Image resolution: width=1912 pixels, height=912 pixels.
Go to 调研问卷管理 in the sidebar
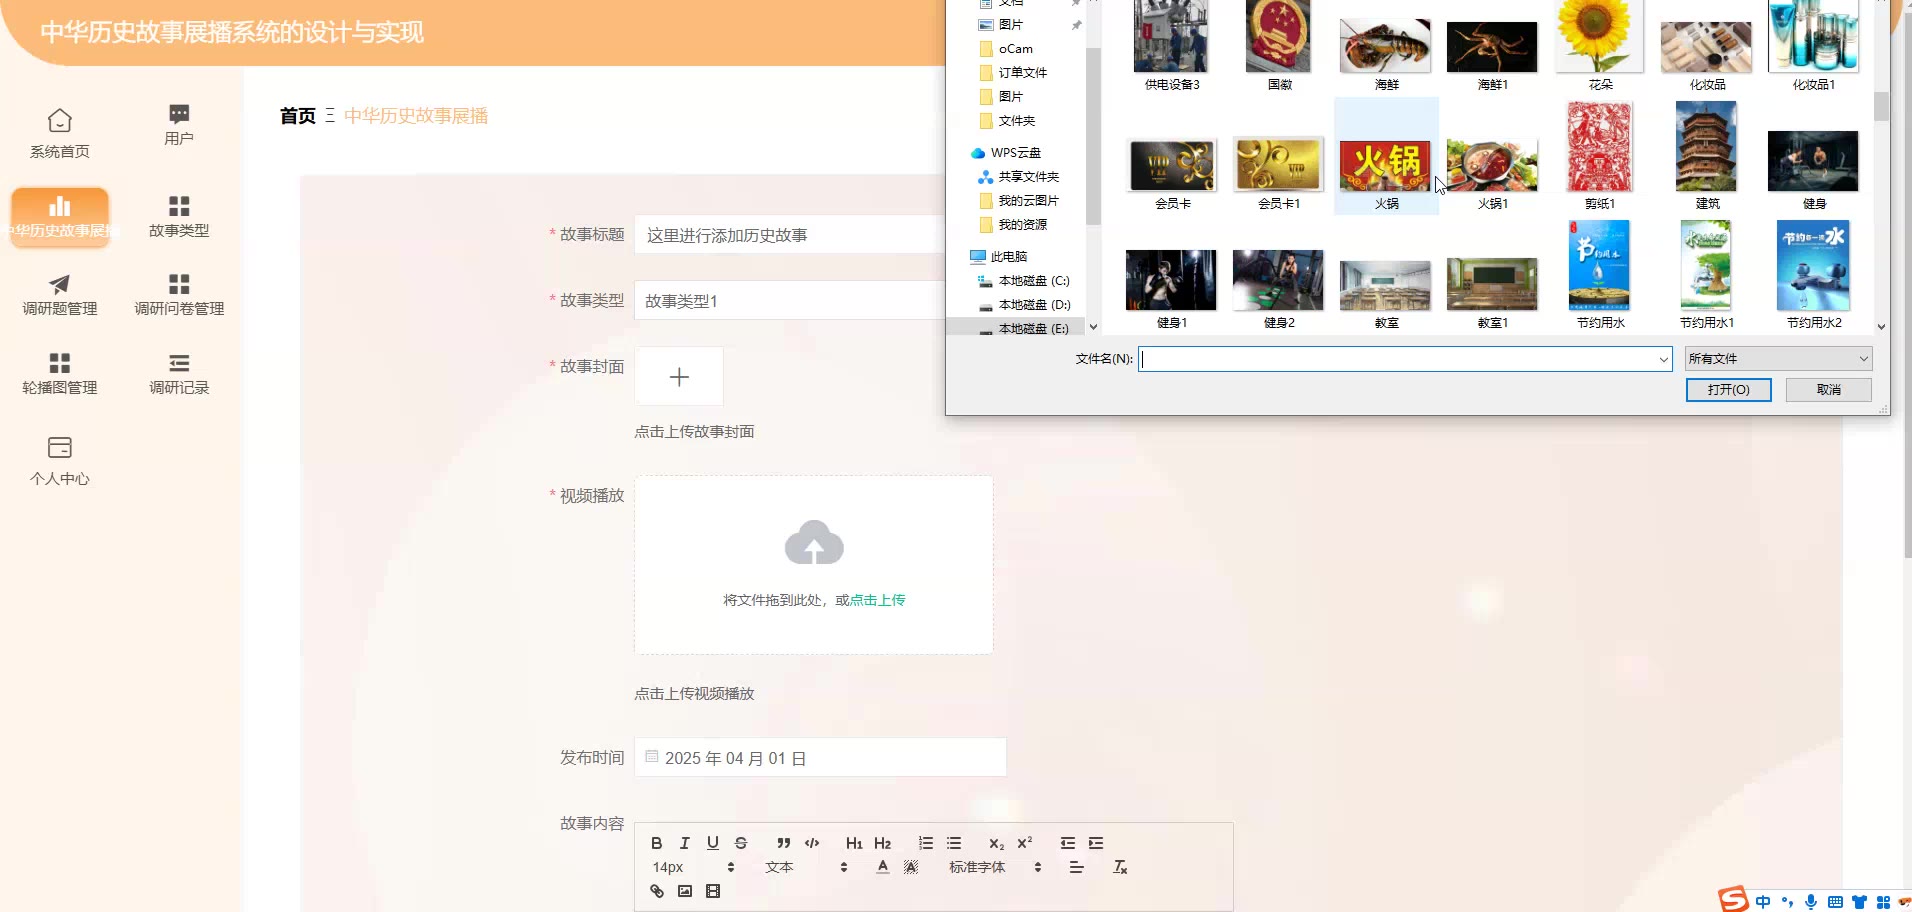click(179, 295)
